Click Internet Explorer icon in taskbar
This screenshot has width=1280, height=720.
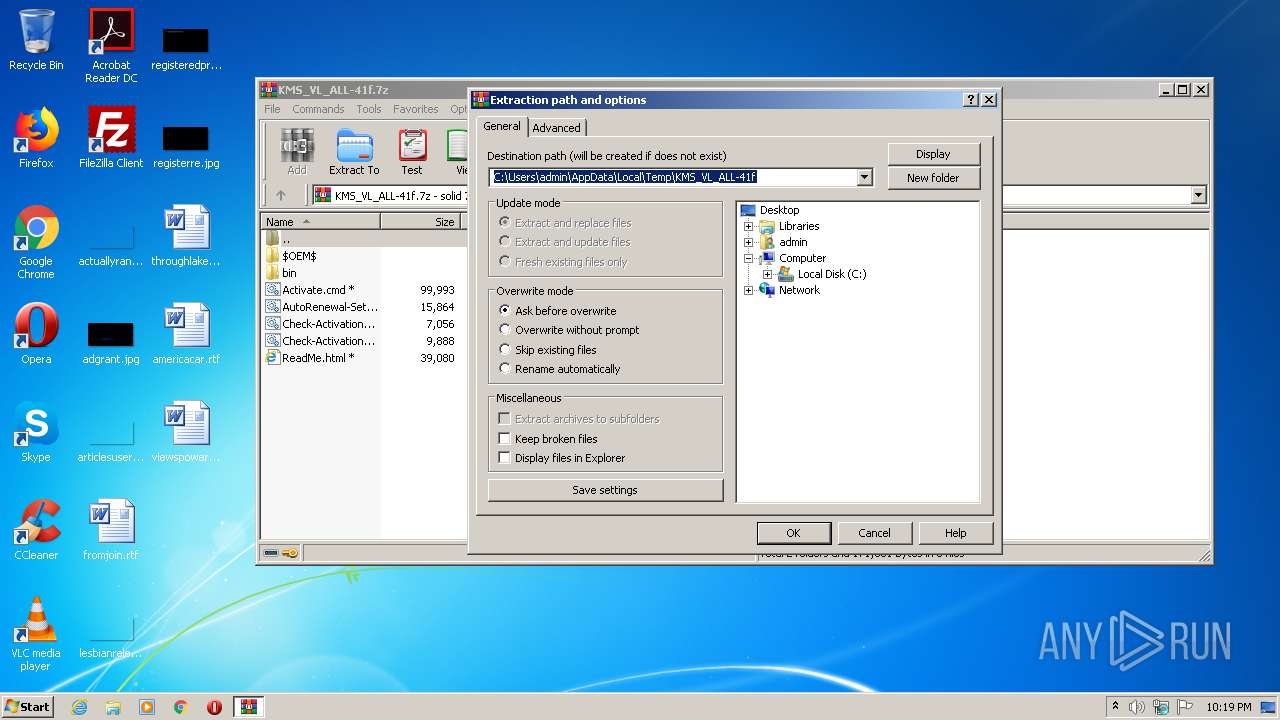79,707
